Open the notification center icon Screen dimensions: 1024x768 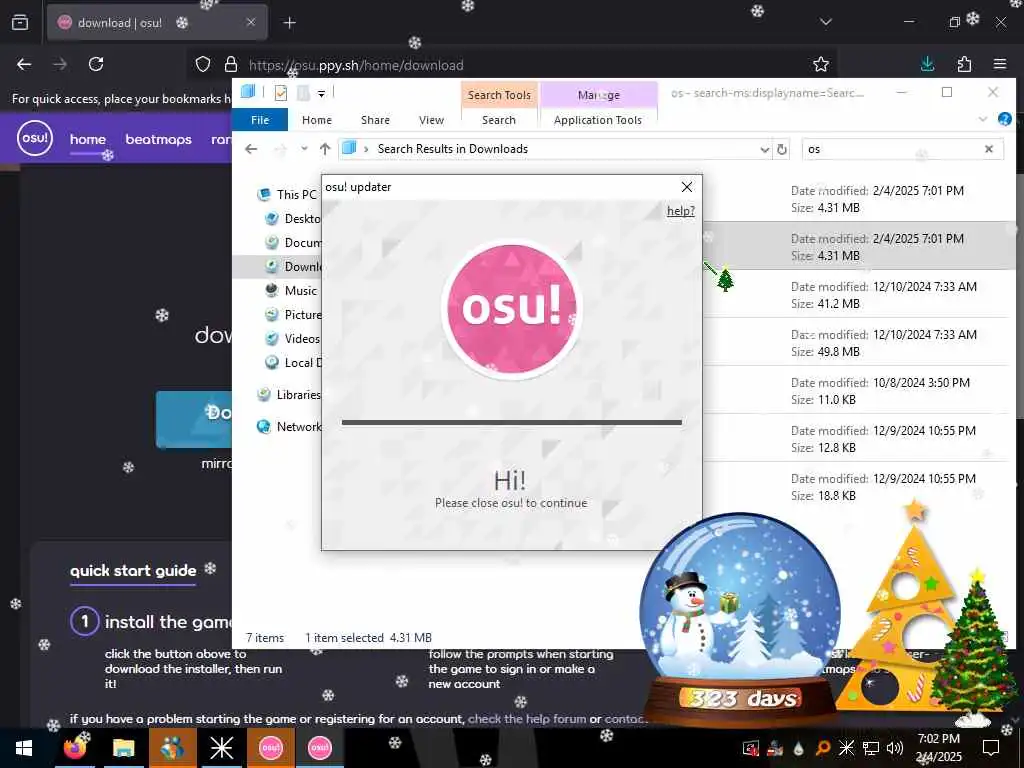[x=991, y=748]
